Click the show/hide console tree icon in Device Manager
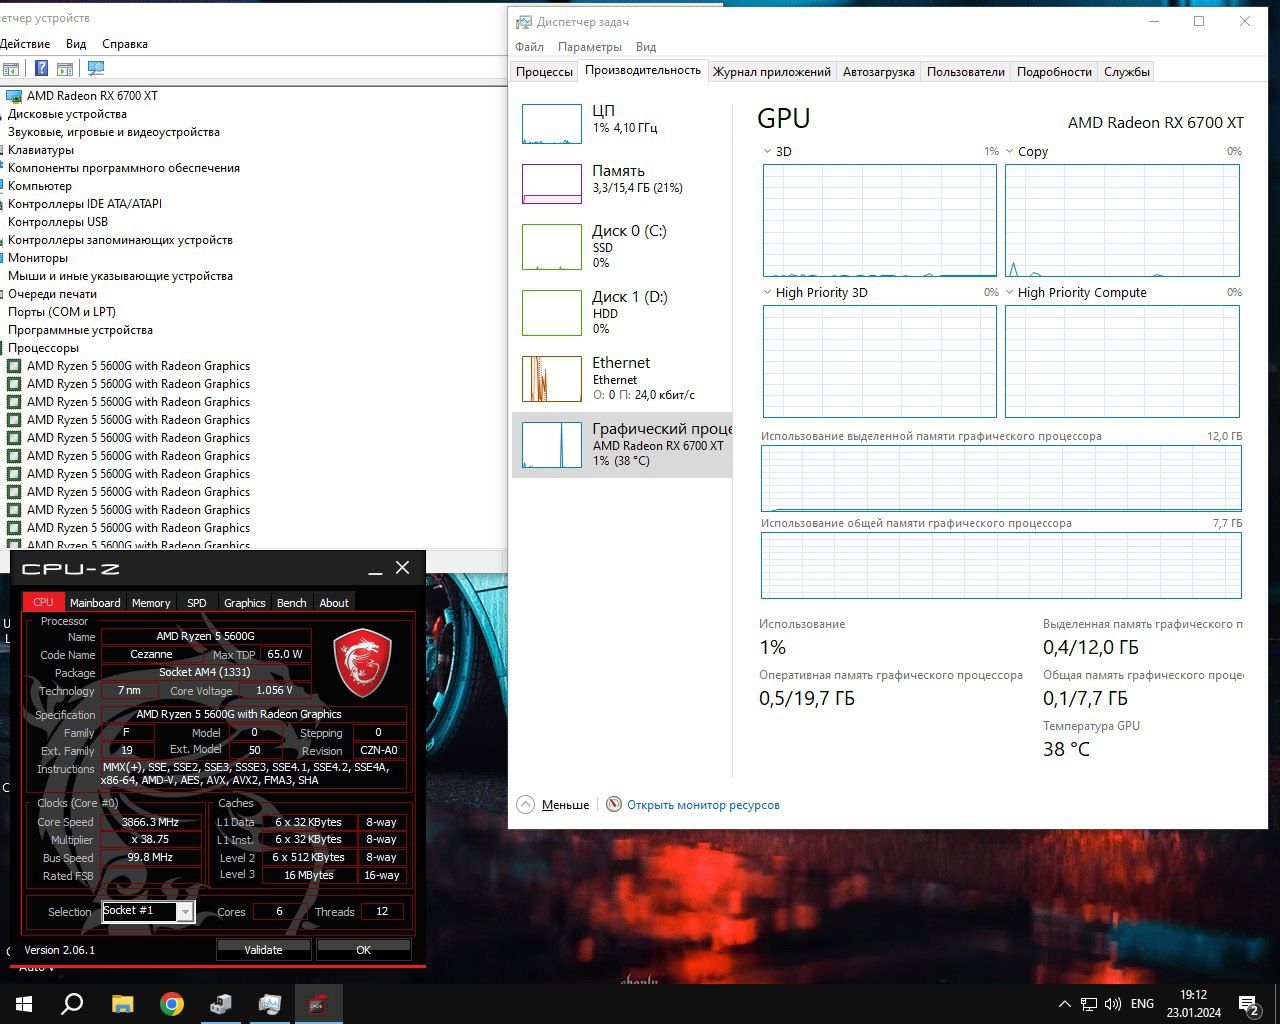The image size is (1280, 1024). click(11, 69)
